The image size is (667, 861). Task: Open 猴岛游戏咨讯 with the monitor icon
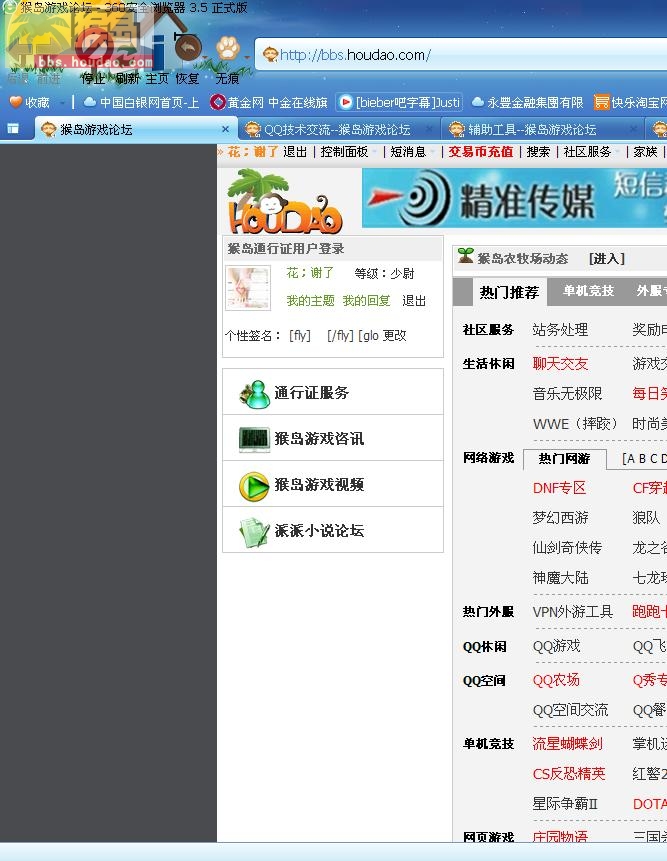click(x=333, y=438)
